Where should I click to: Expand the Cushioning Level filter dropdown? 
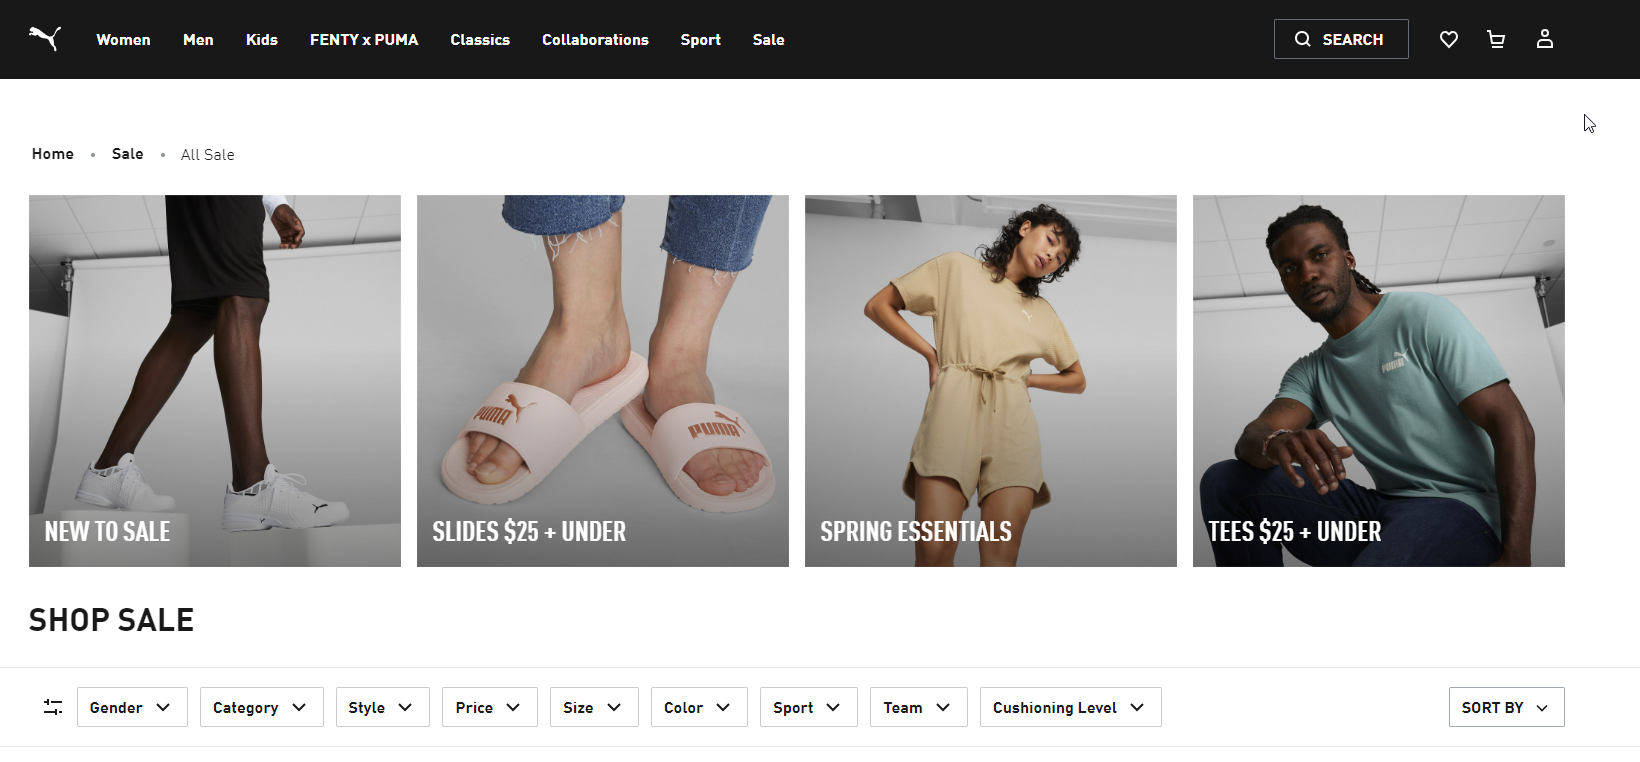1071,707
